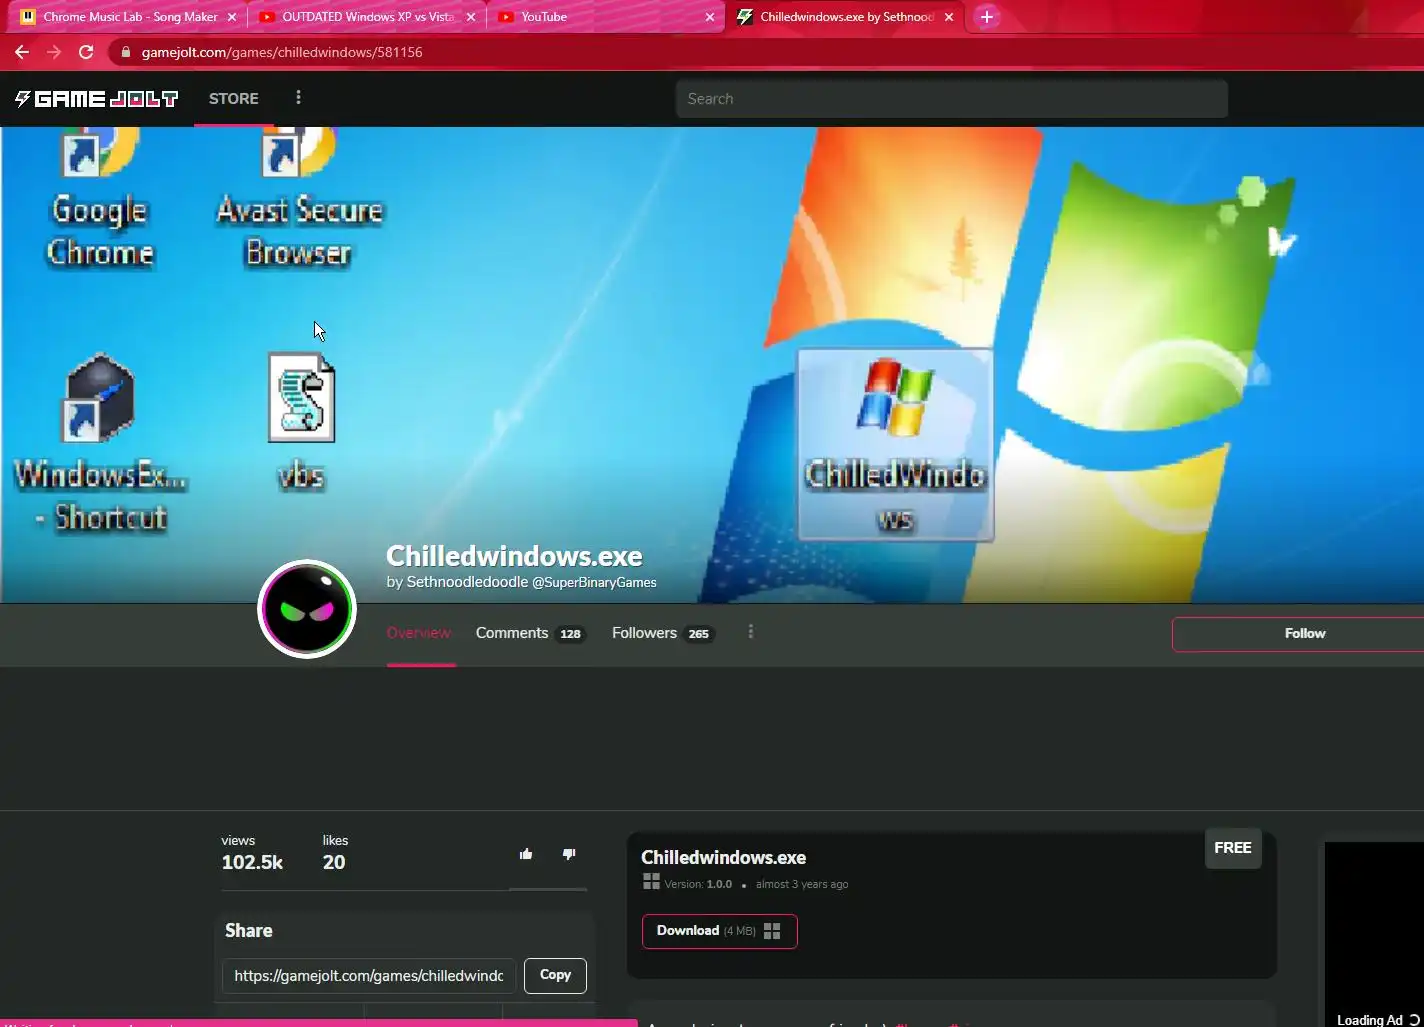Close the OUTDATED Windows XP tab

(471, 17)
